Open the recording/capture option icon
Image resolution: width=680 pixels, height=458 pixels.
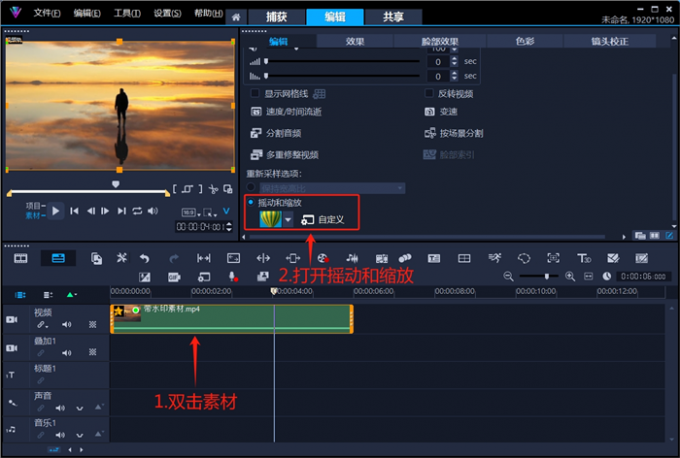[x=323, y=258]
